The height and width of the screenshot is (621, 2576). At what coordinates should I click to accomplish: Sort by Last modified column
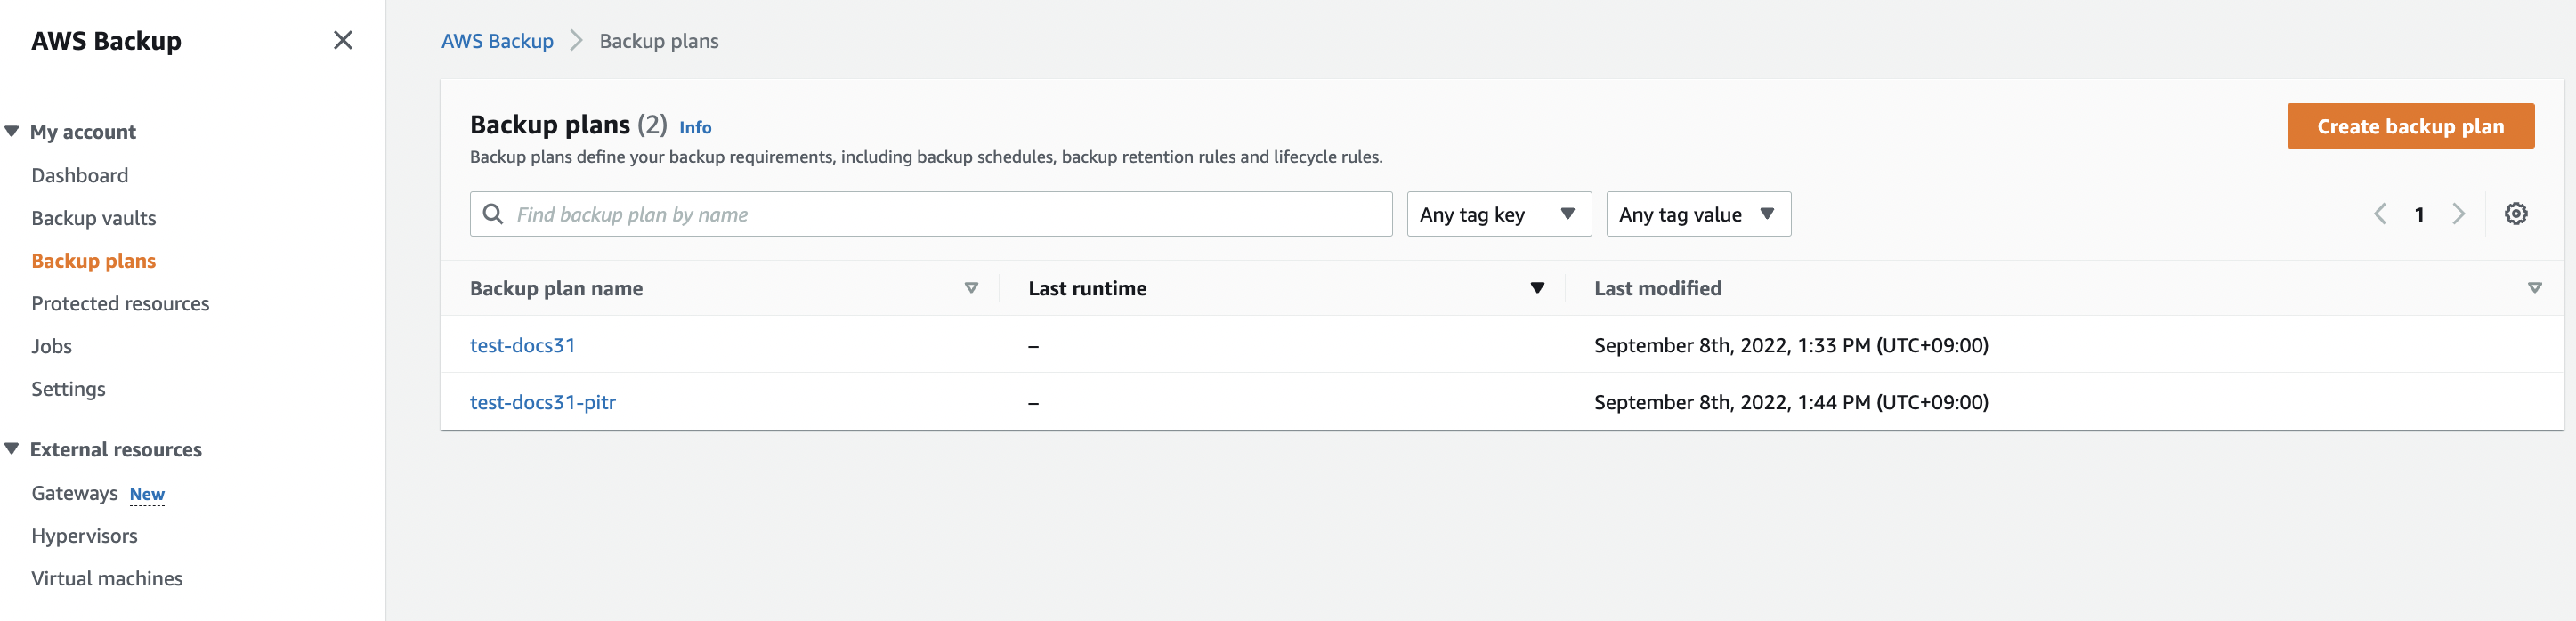click(x=2534, y=288)
